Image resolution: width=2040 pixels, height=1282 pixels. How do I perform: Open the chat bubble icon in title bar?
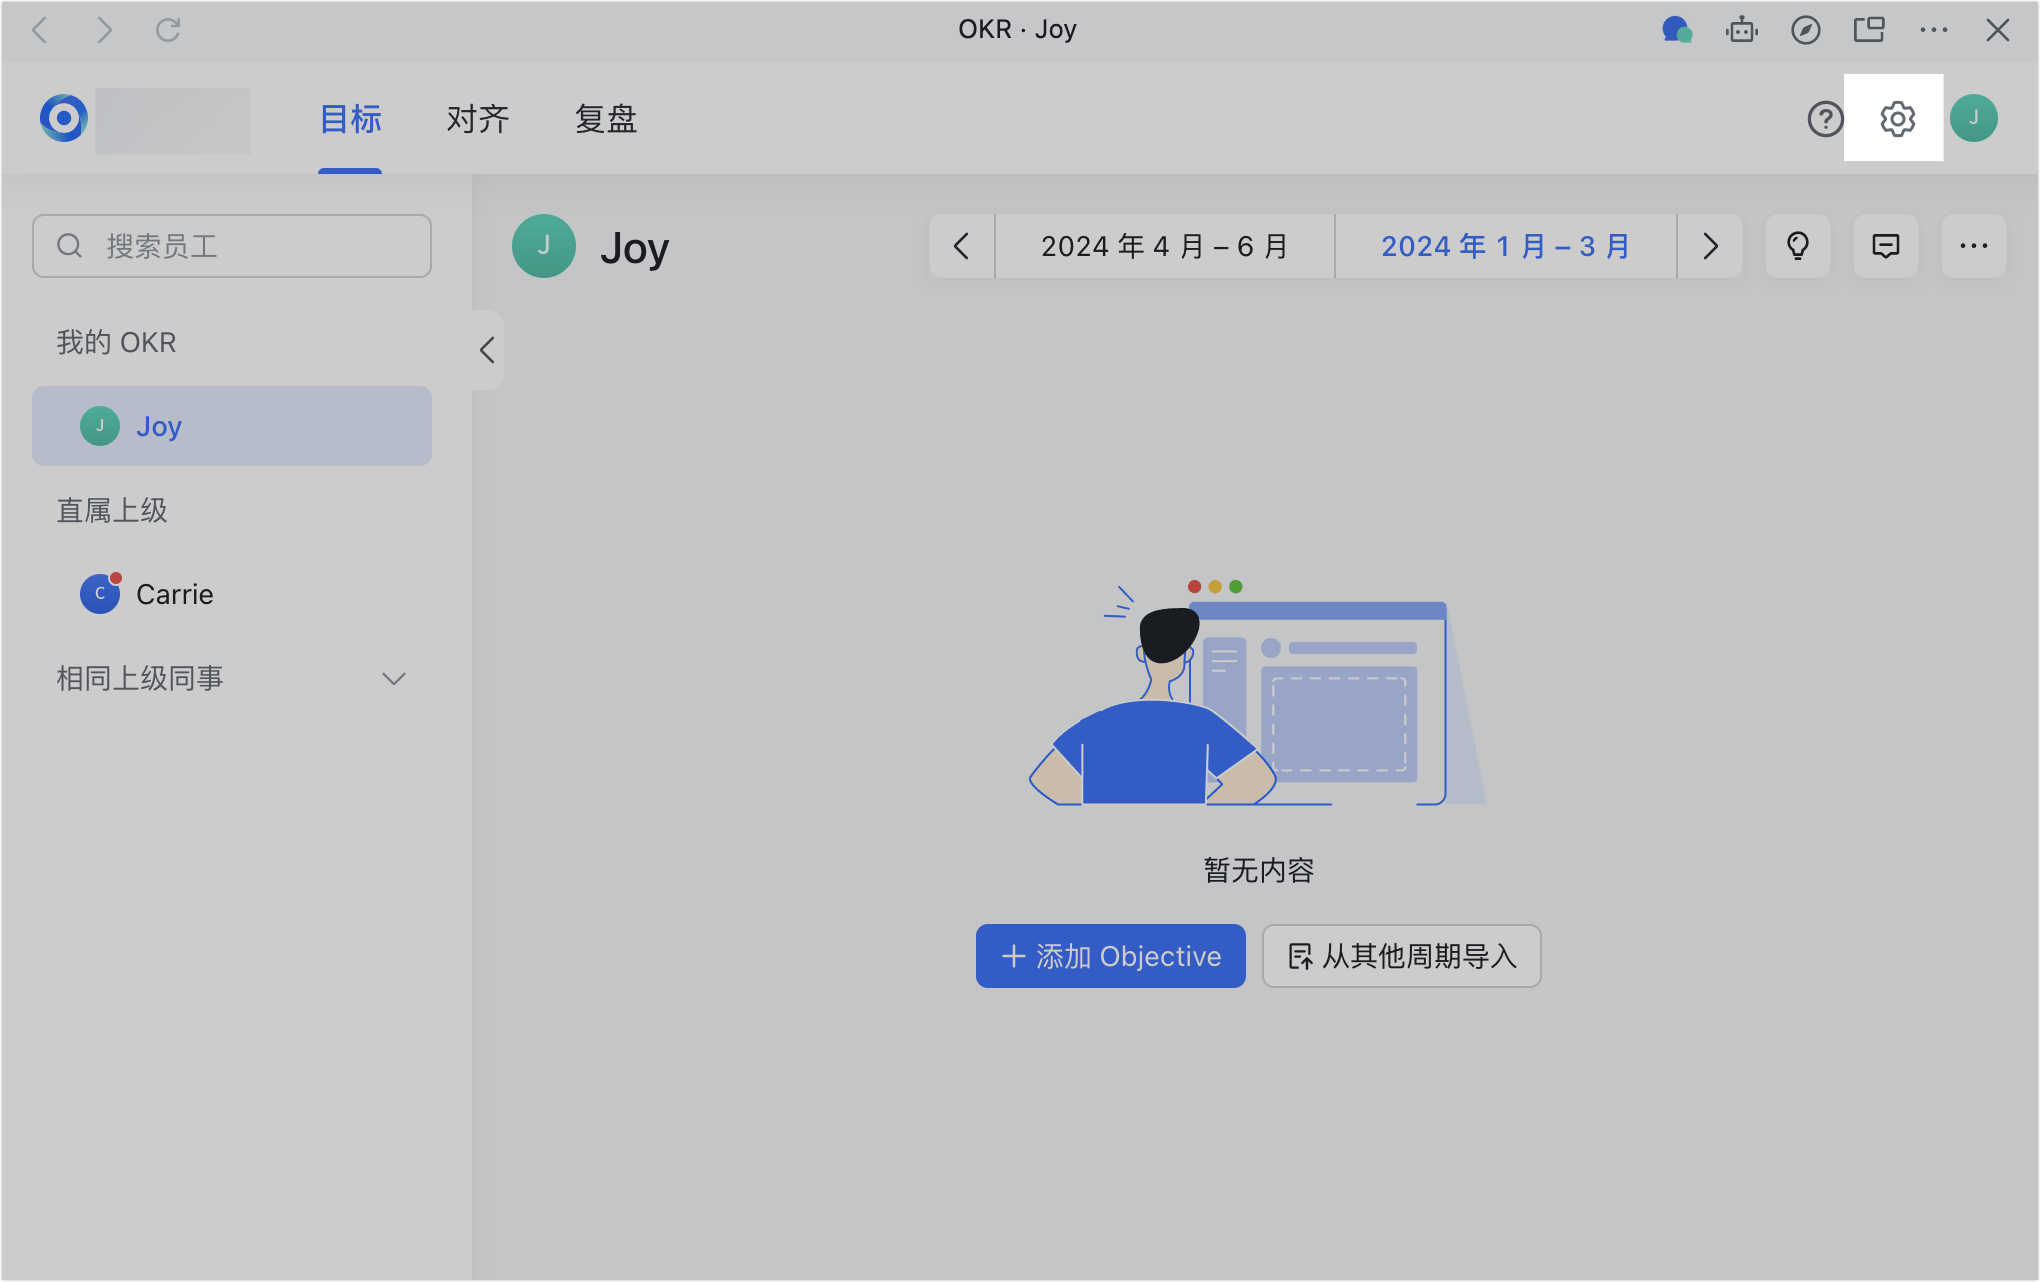[1677, 30]
